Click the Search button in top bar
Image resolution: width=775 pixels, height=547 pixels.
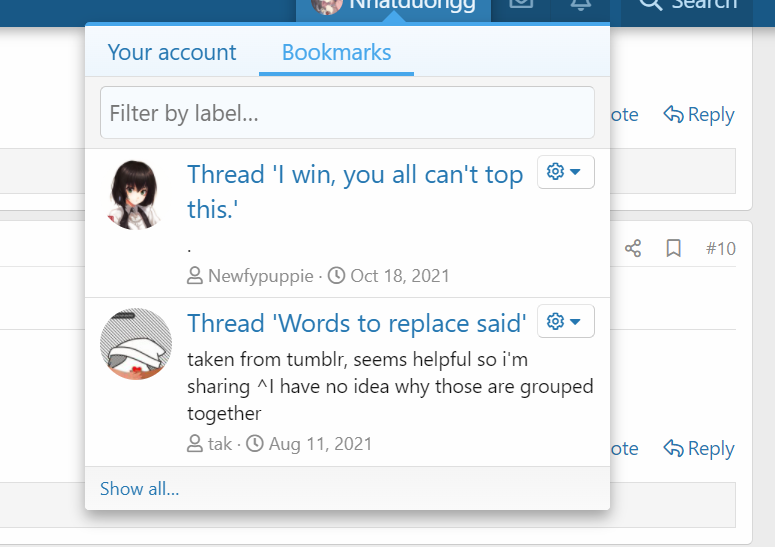[x=688, y=5]
